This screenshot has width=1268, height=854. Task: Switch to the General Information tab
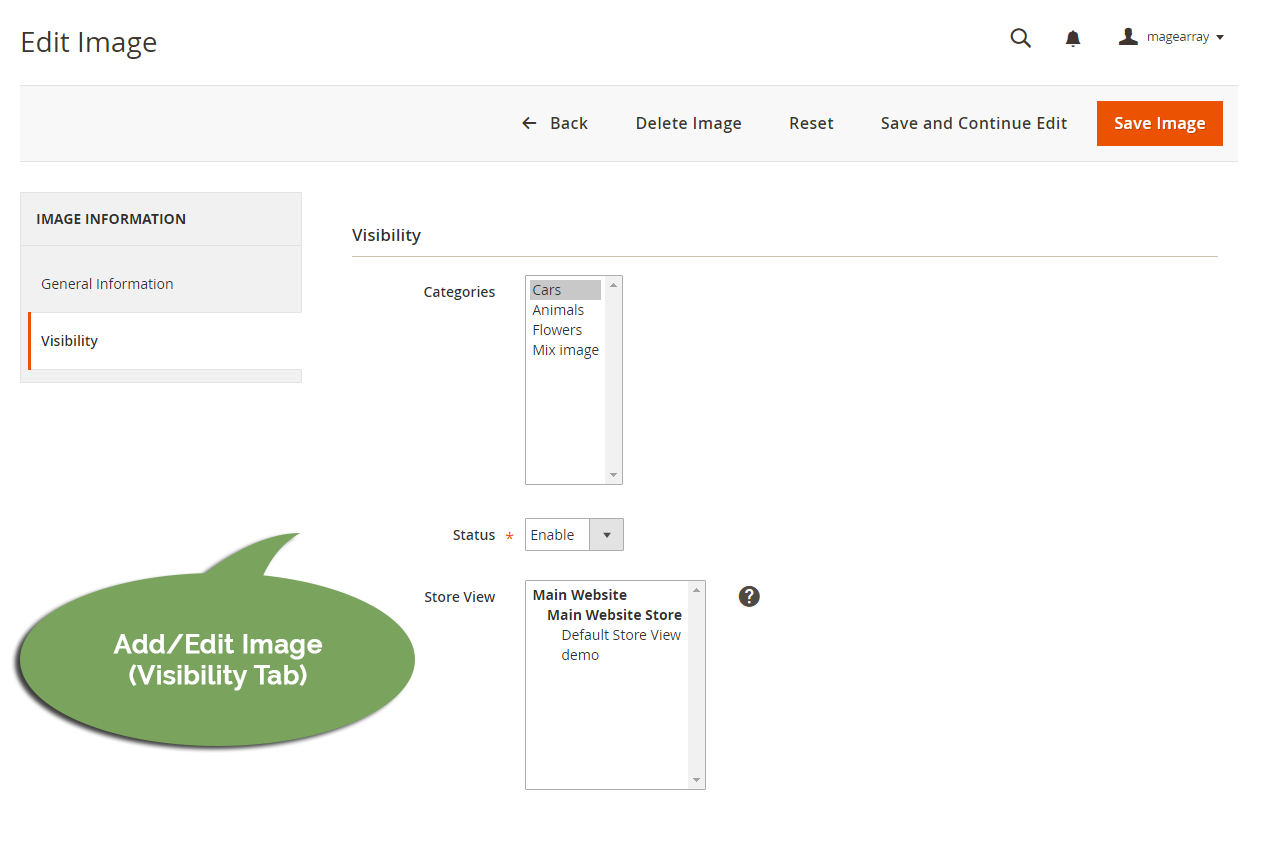coord(107,283)
